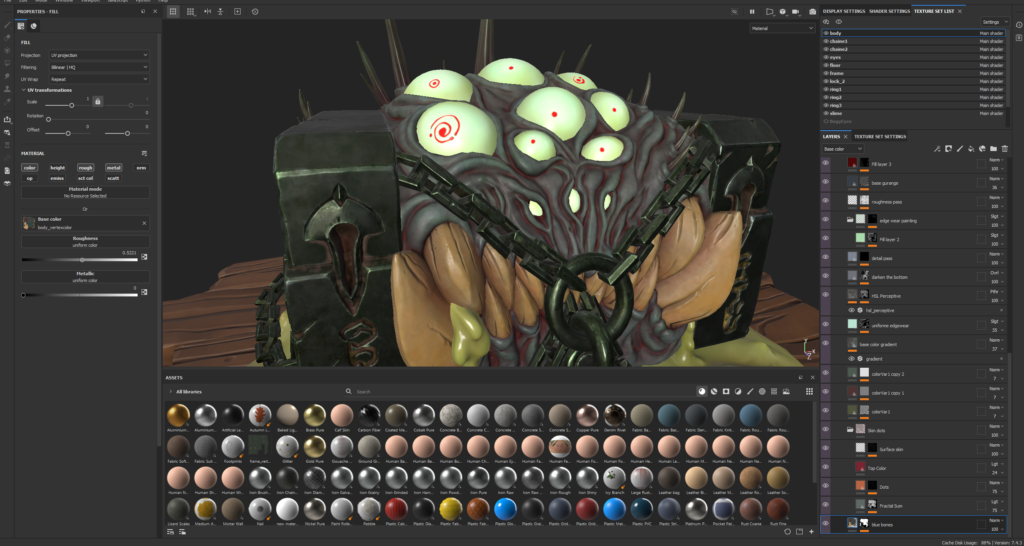Click the delete layer trash icon
Image resolution: width=1024 pixels, height=546 pixels.
click(x=1004, y=148)
